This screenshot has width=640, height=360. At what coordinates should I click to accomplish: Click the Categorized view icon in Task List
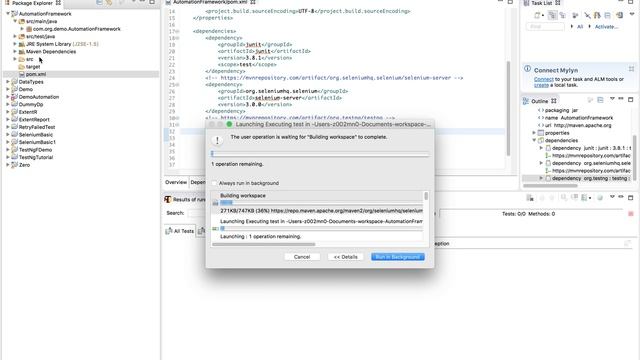coord(552,16)
